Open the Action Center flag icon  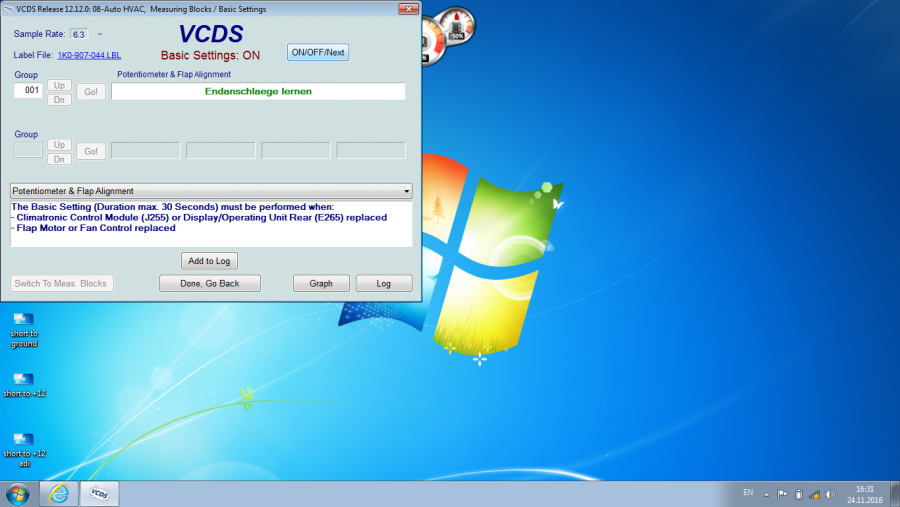point(783,494)
